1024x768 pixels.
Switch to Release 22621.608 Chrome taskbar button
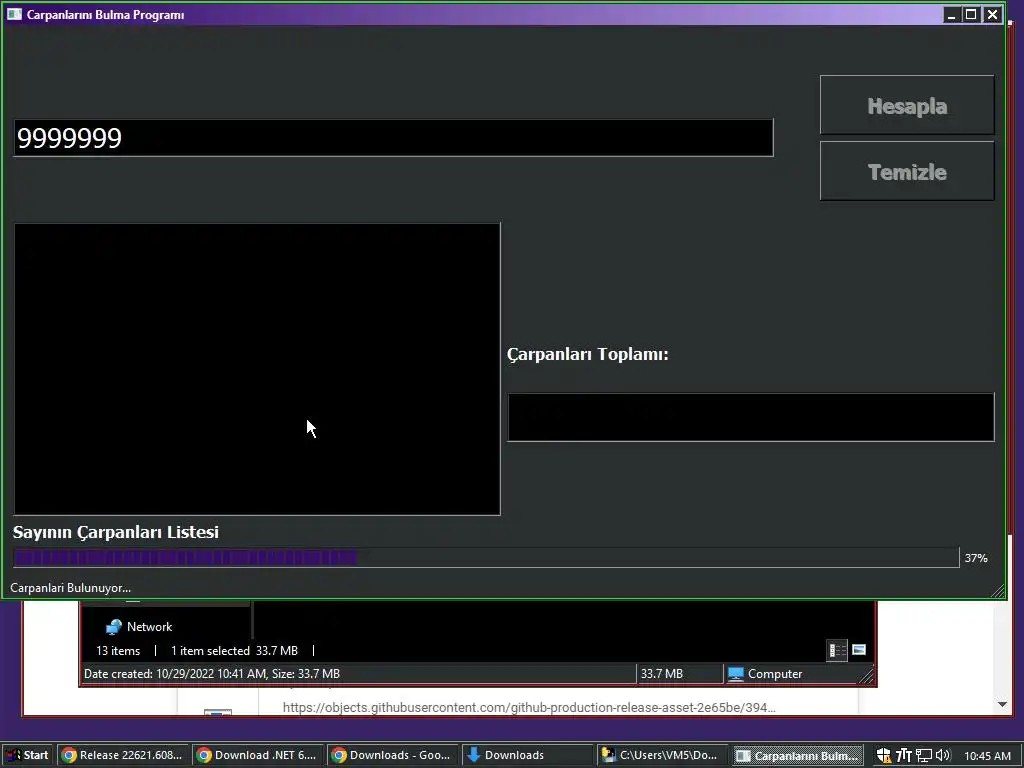click(x=123, y=755)
